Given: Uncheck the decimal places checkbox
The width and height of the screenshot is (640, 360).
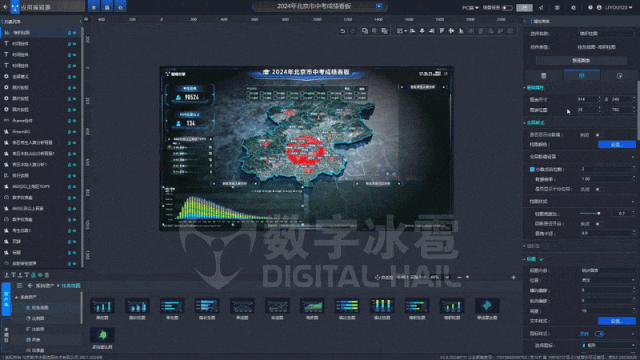Looking at the screenshot, I should pyautogui.click(x=532, y=169).
